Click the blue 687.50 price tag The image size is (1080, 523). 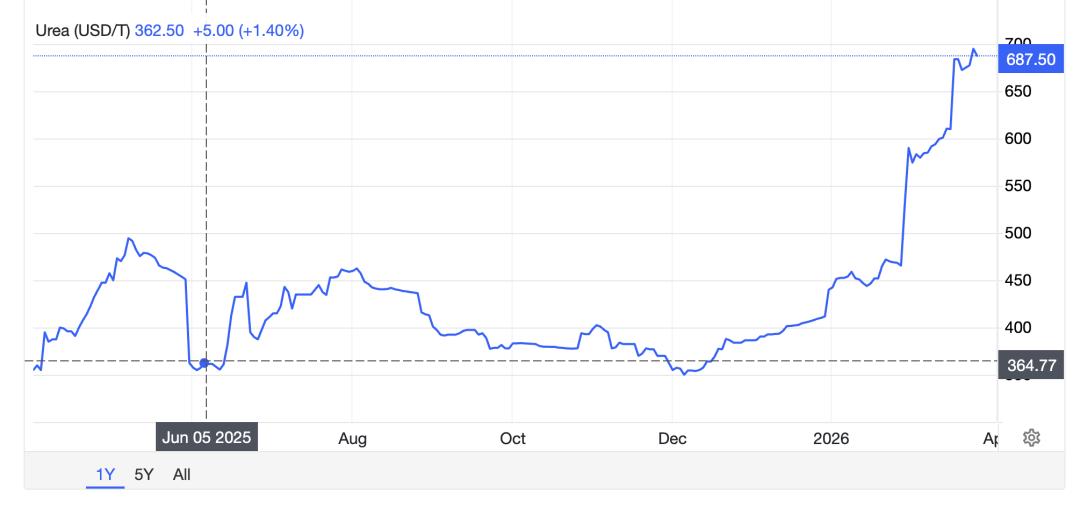(x=1030, y=59)
